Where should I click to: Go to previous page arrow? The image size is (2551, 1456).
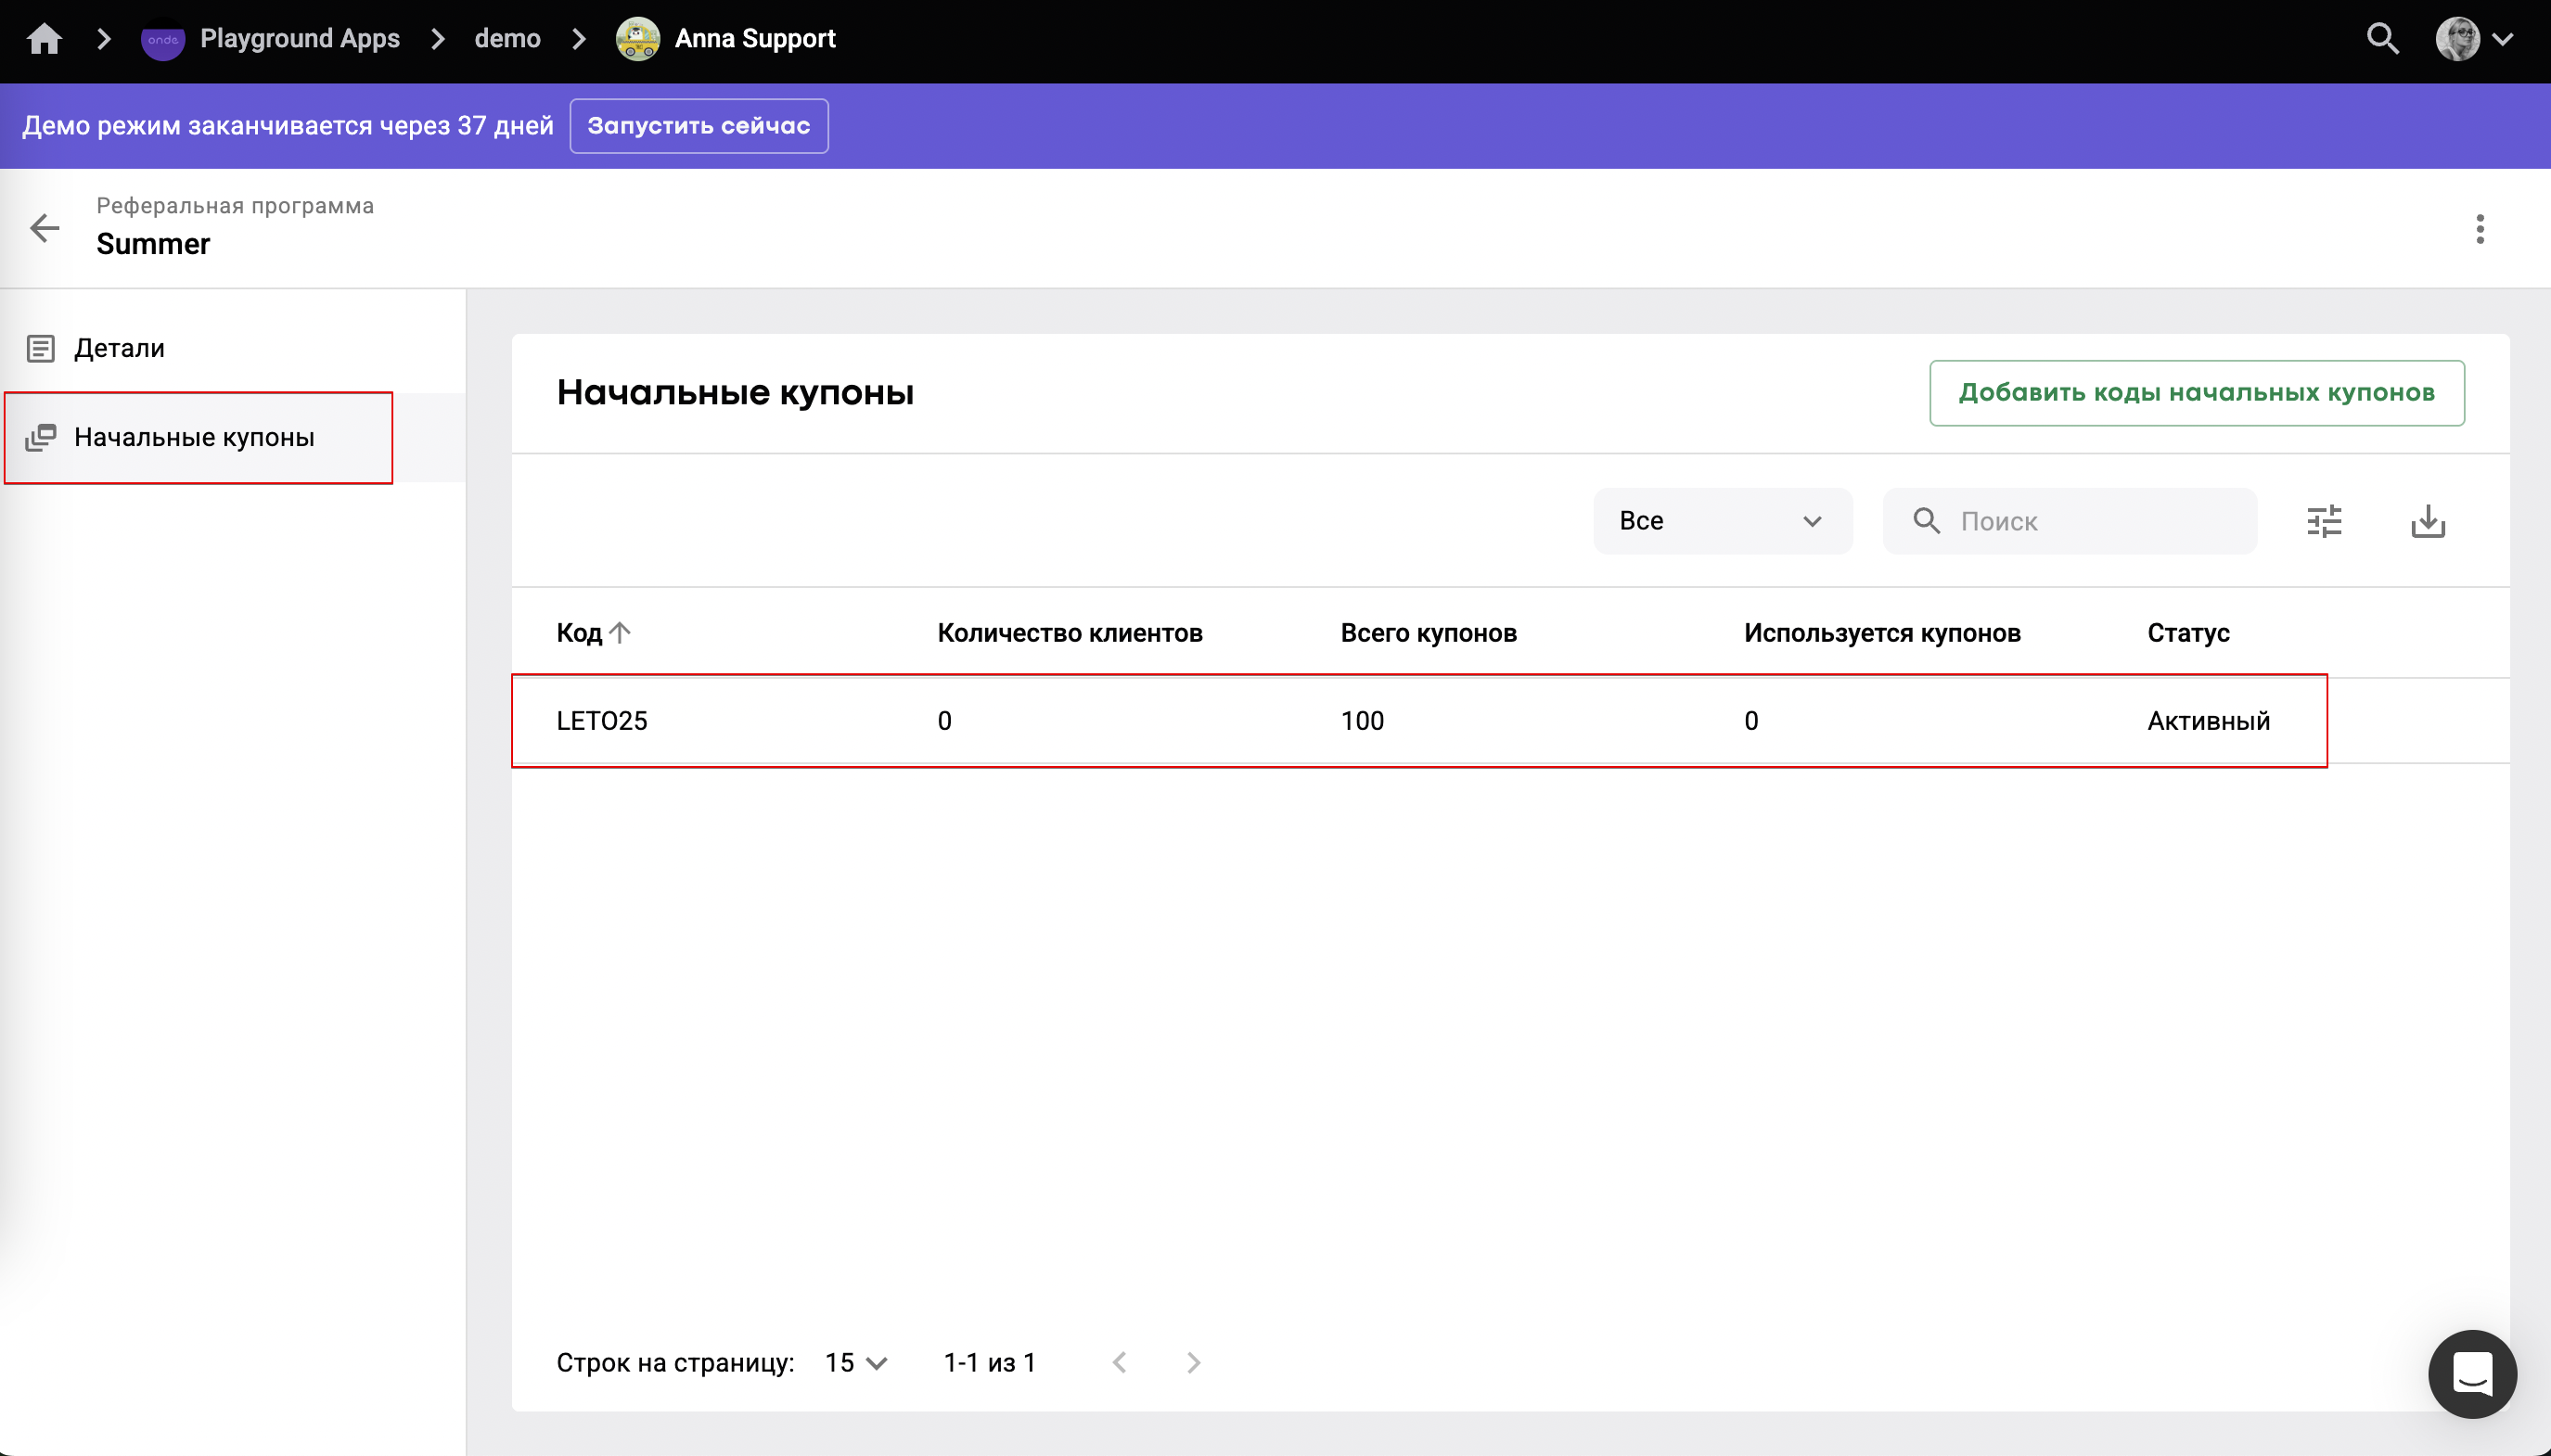pyautogui.click(x=1120, y=1363)
